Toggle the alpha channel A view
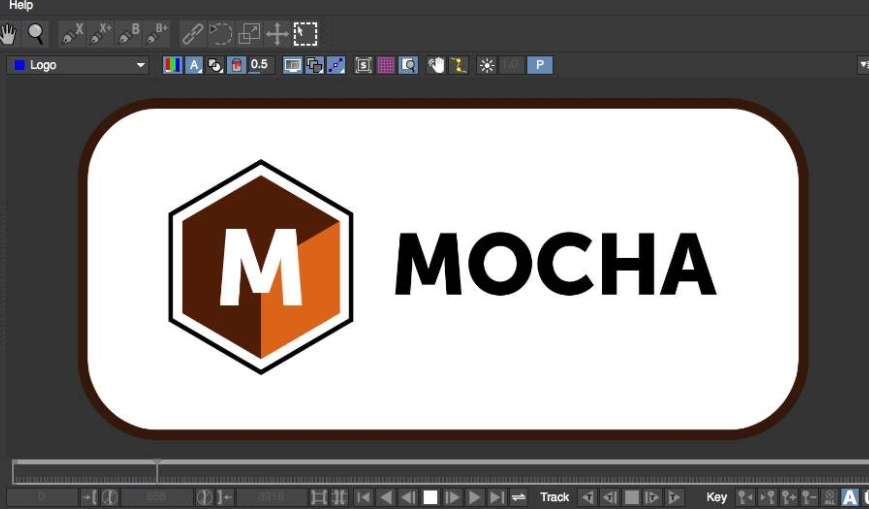Image resolution: width=869 pixels, height=509 pixels. 194,65
